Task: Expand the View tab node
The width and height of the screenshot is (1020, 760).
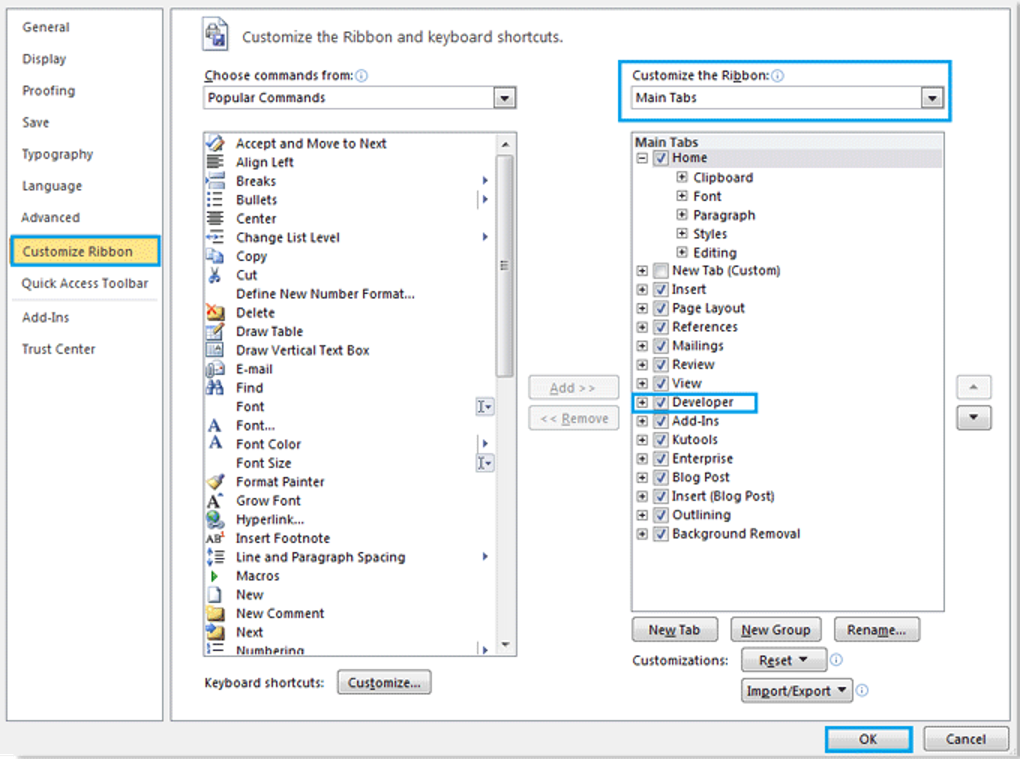Action: click(x=642, y=384)
